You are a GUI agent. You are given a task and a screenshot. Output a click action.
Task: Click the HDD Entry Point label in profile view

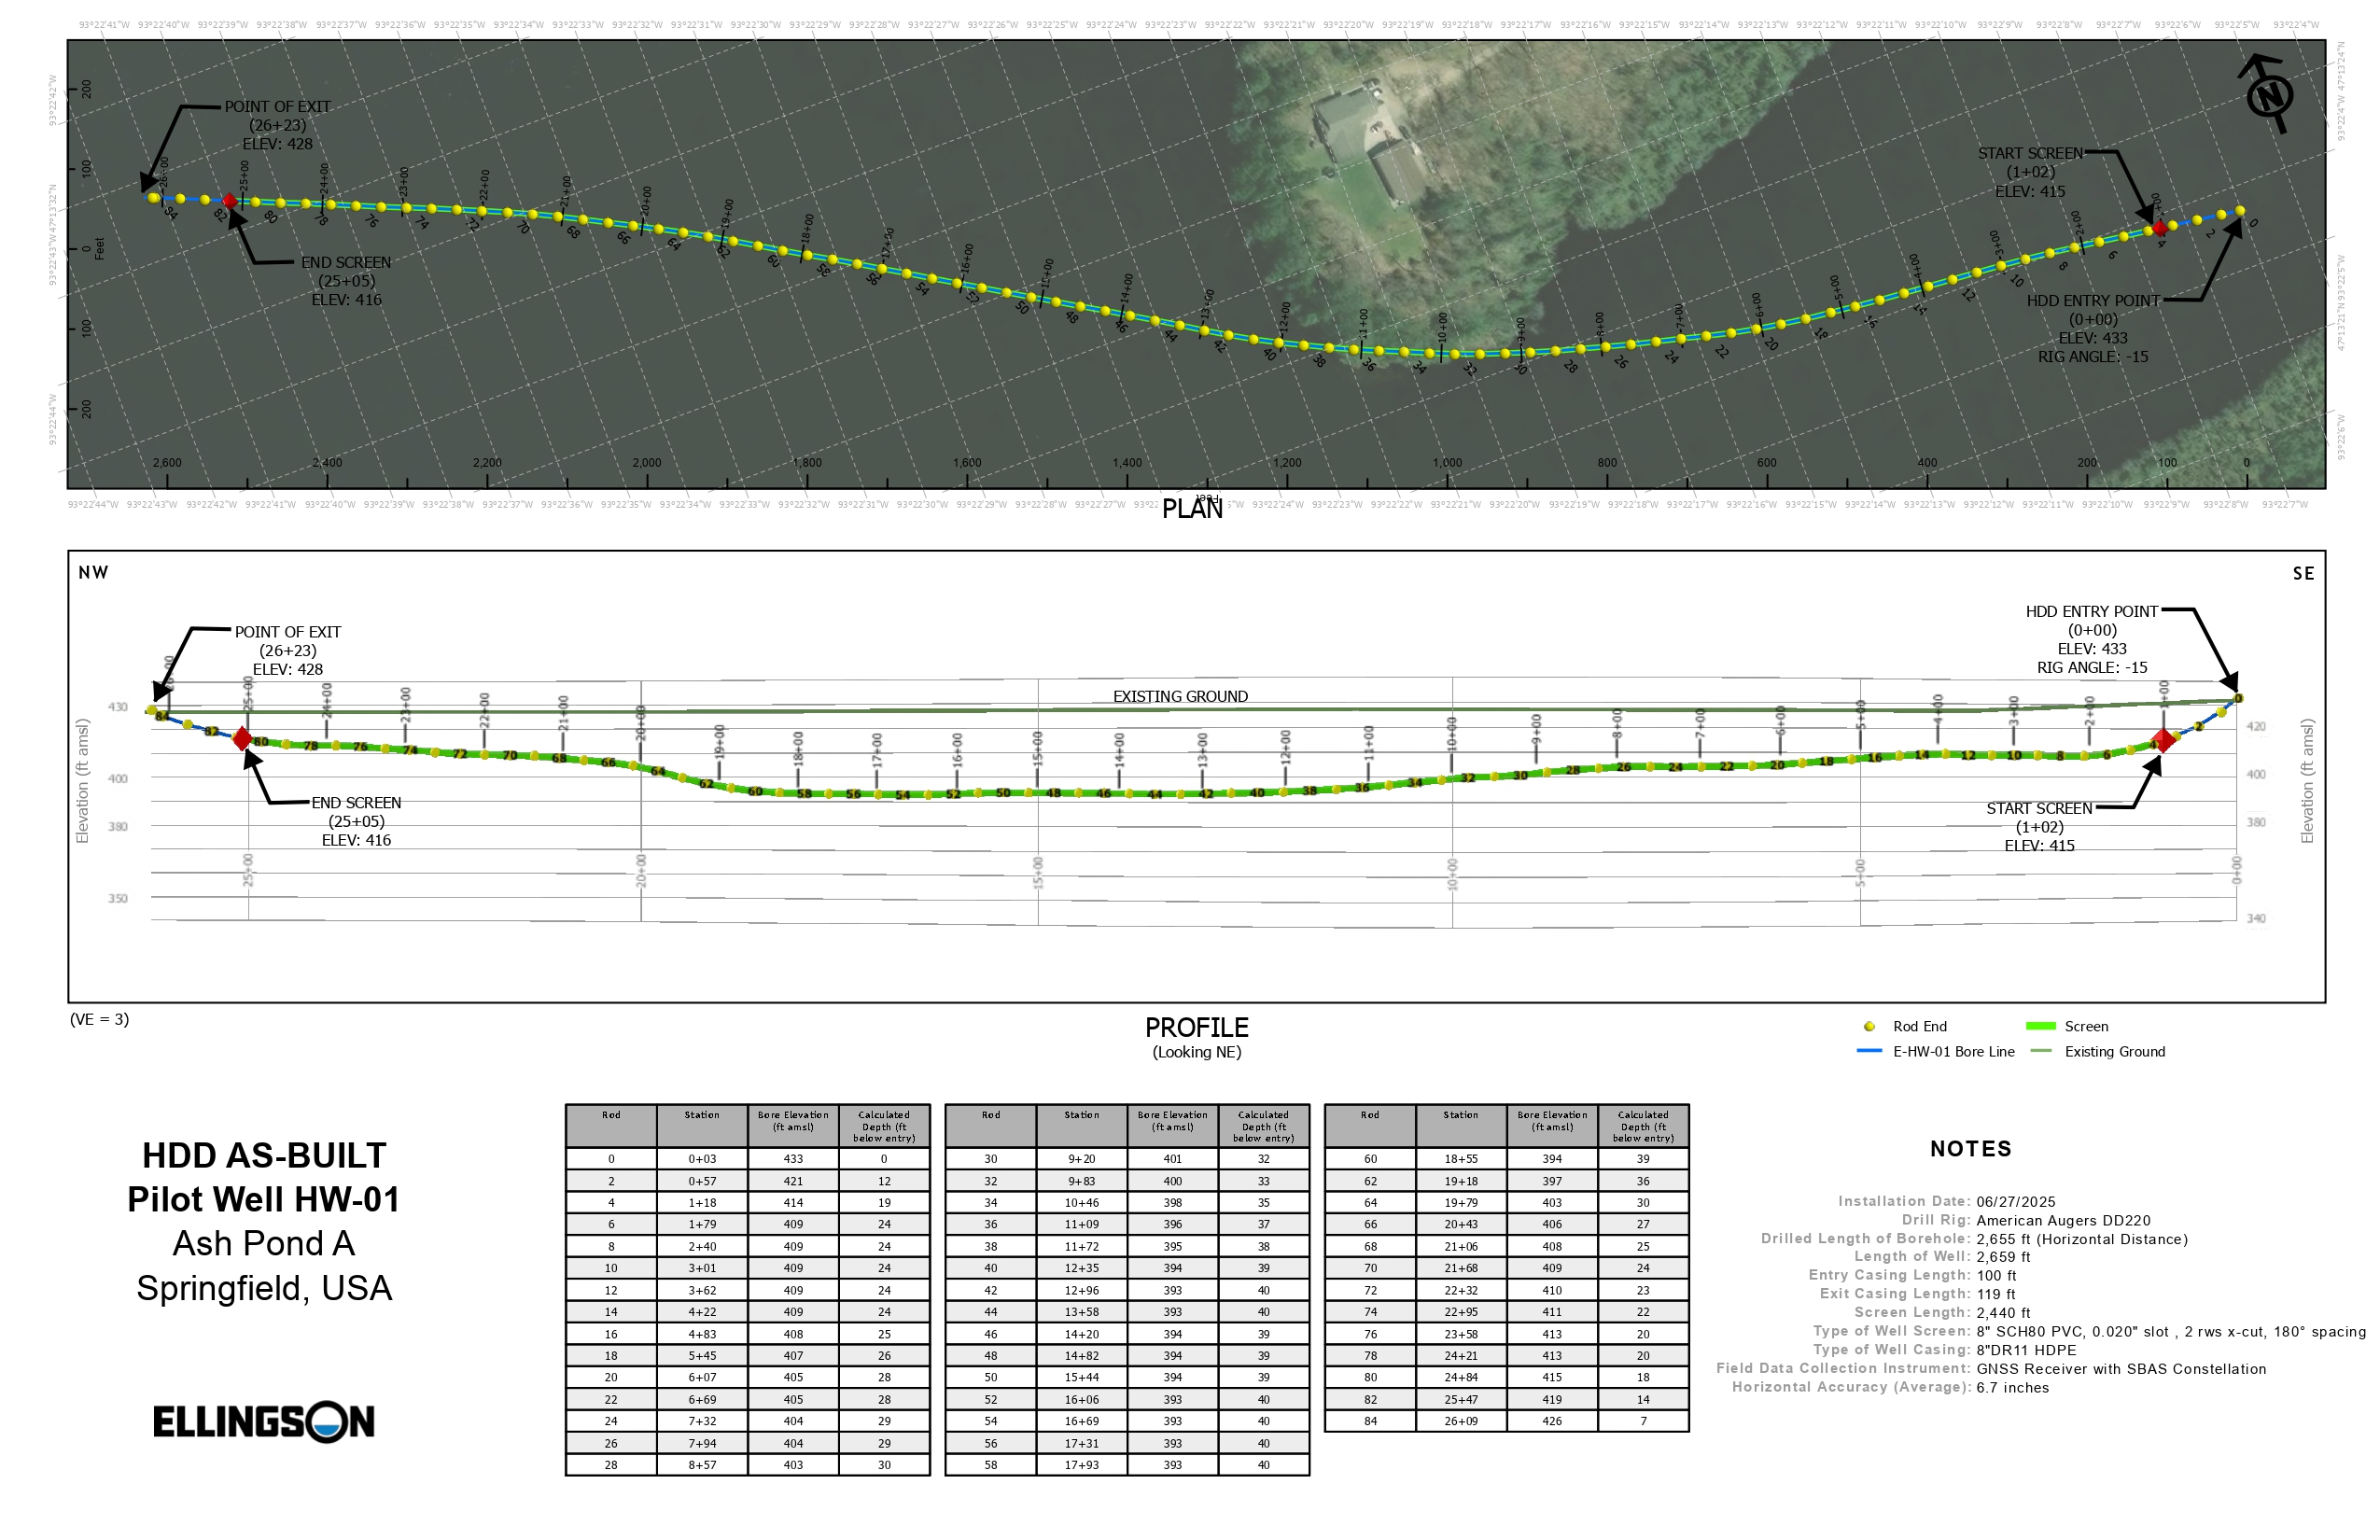point(2092,611)
